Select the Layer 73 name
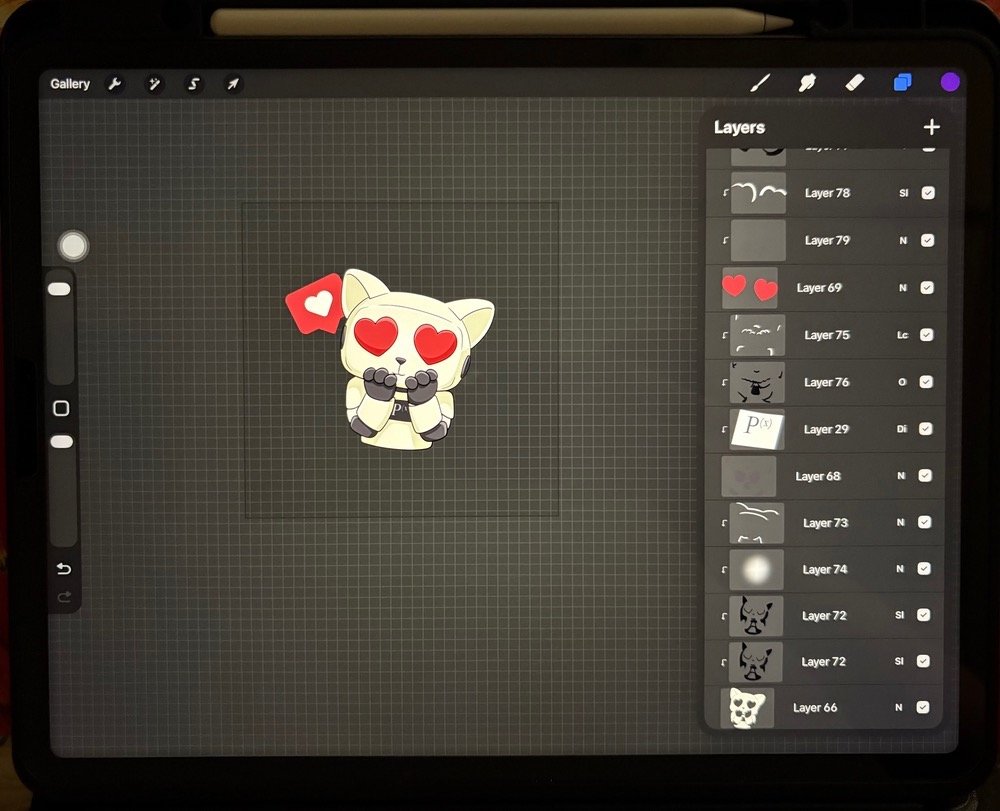The height and width of the screenshot is (811, 1000). pos(825,523)
